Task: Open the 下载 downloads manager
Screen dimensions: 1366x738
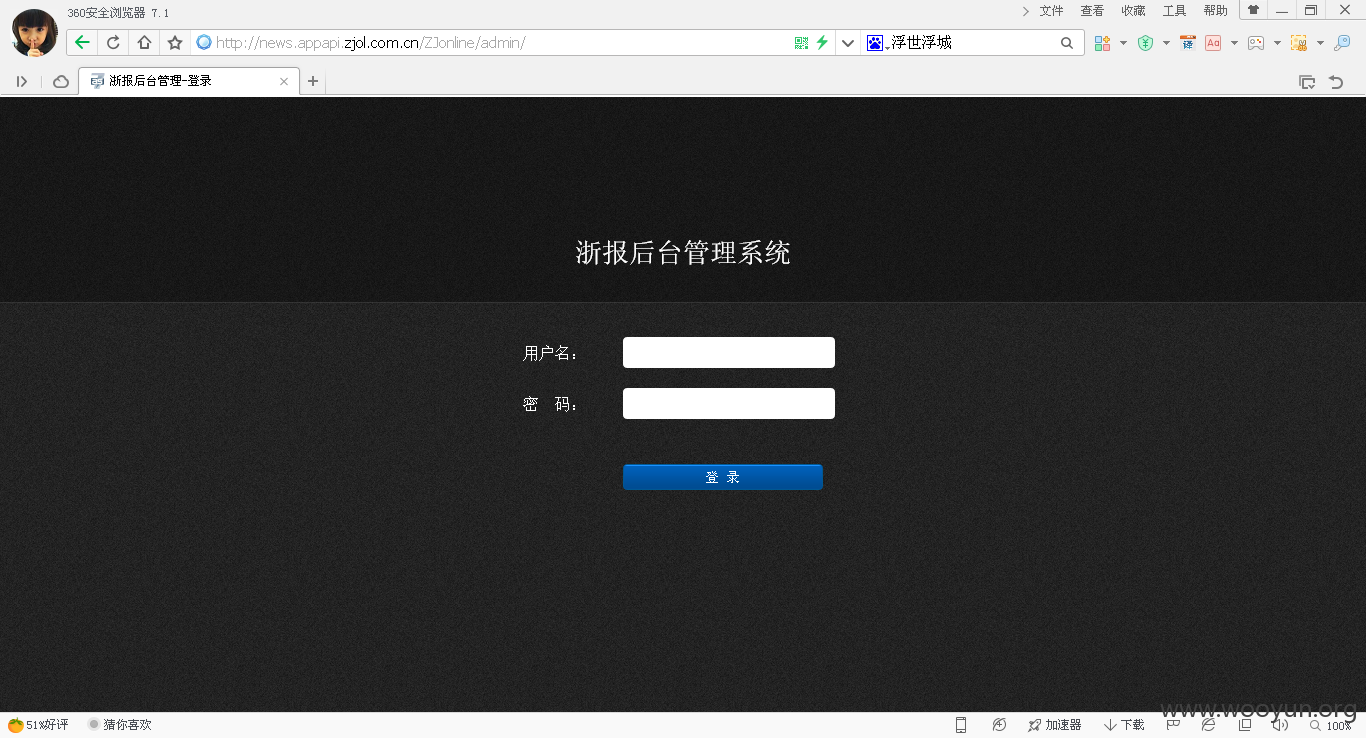Action: tap(1125, 725)
